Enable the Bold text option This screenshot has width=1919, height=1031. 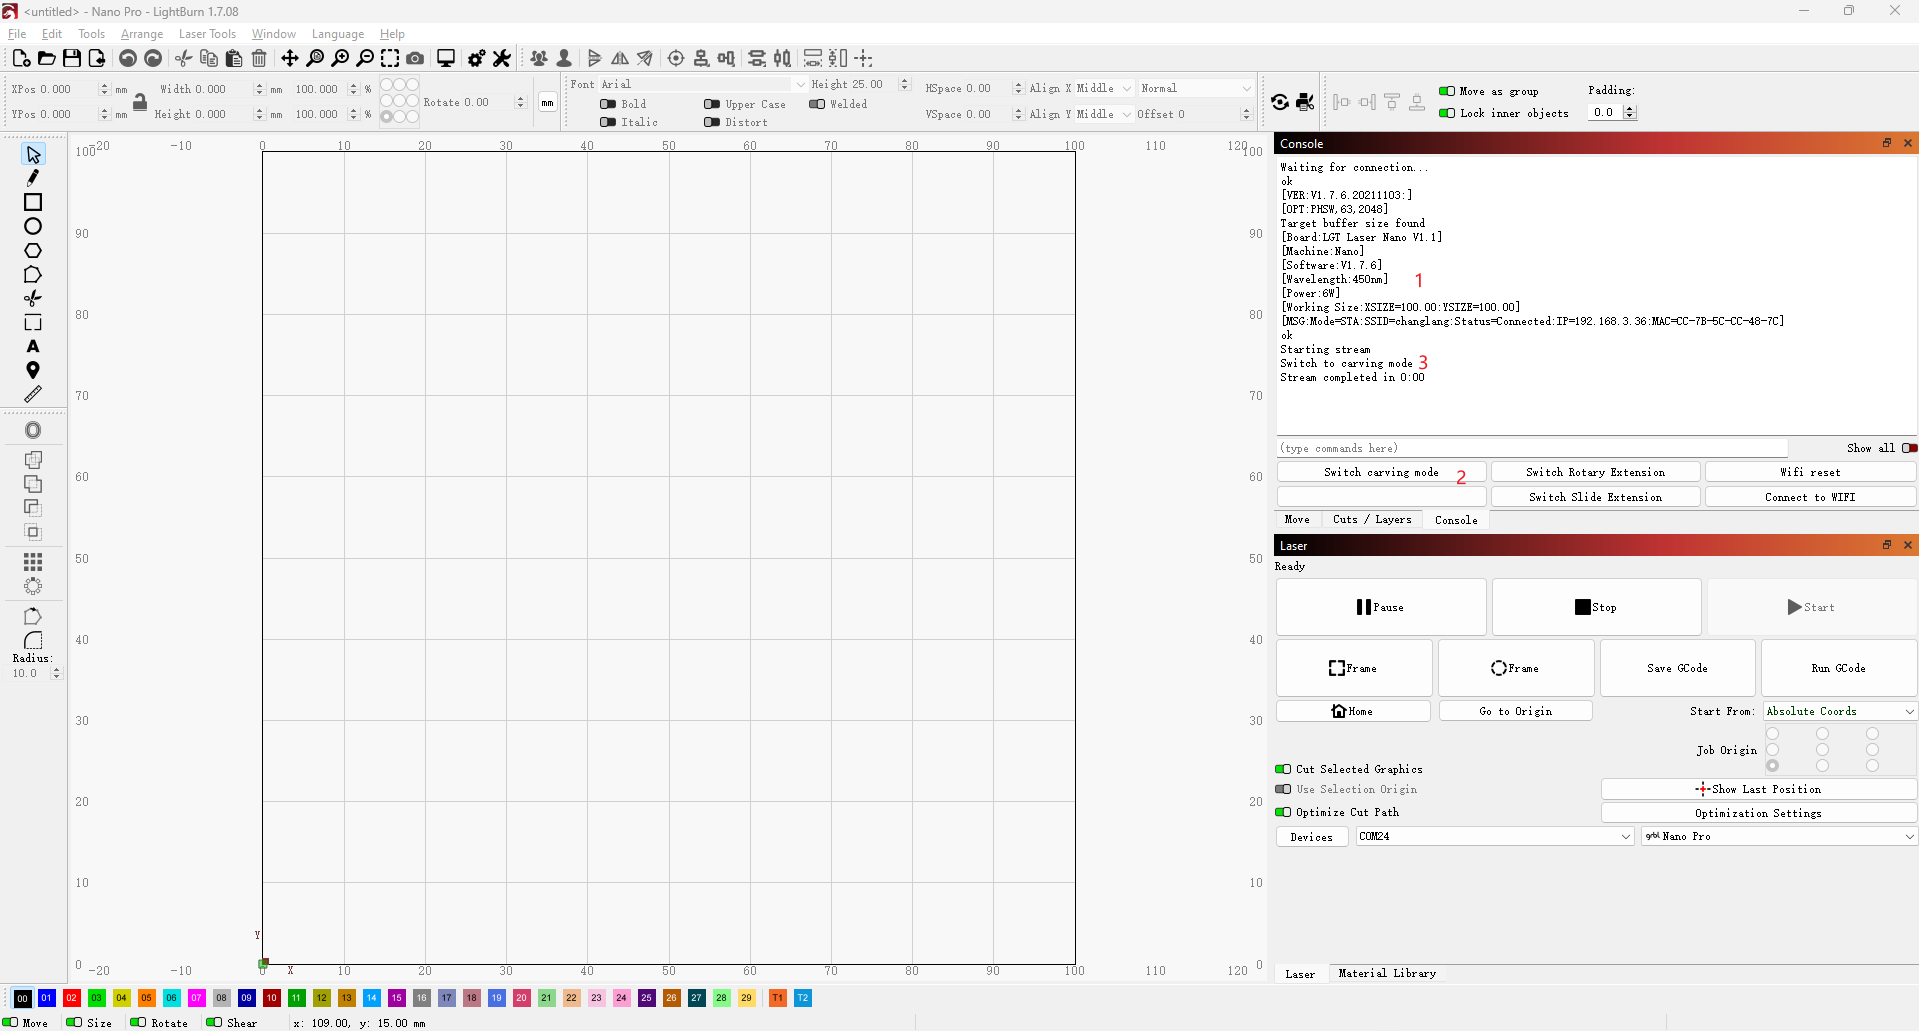click(x=609, y=104)
